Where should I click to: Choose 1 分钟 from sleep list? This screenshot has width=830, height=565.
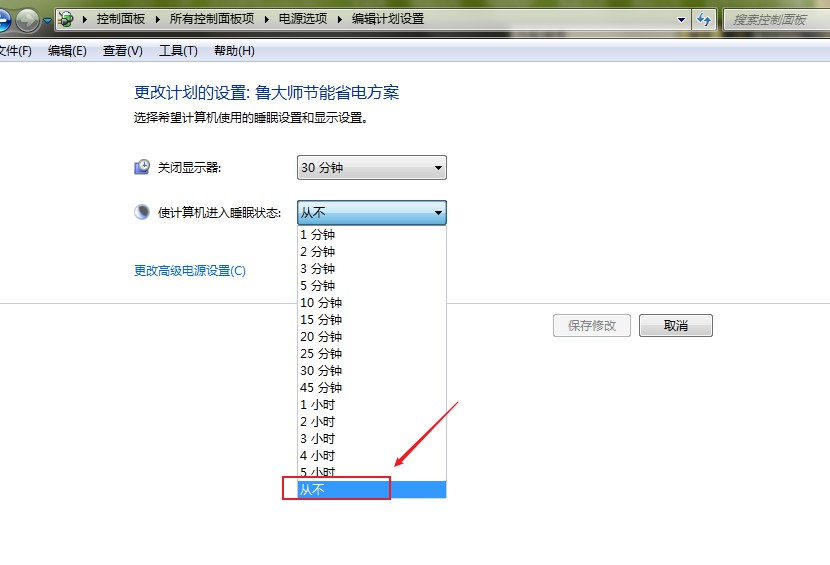(x=372, y=235)
